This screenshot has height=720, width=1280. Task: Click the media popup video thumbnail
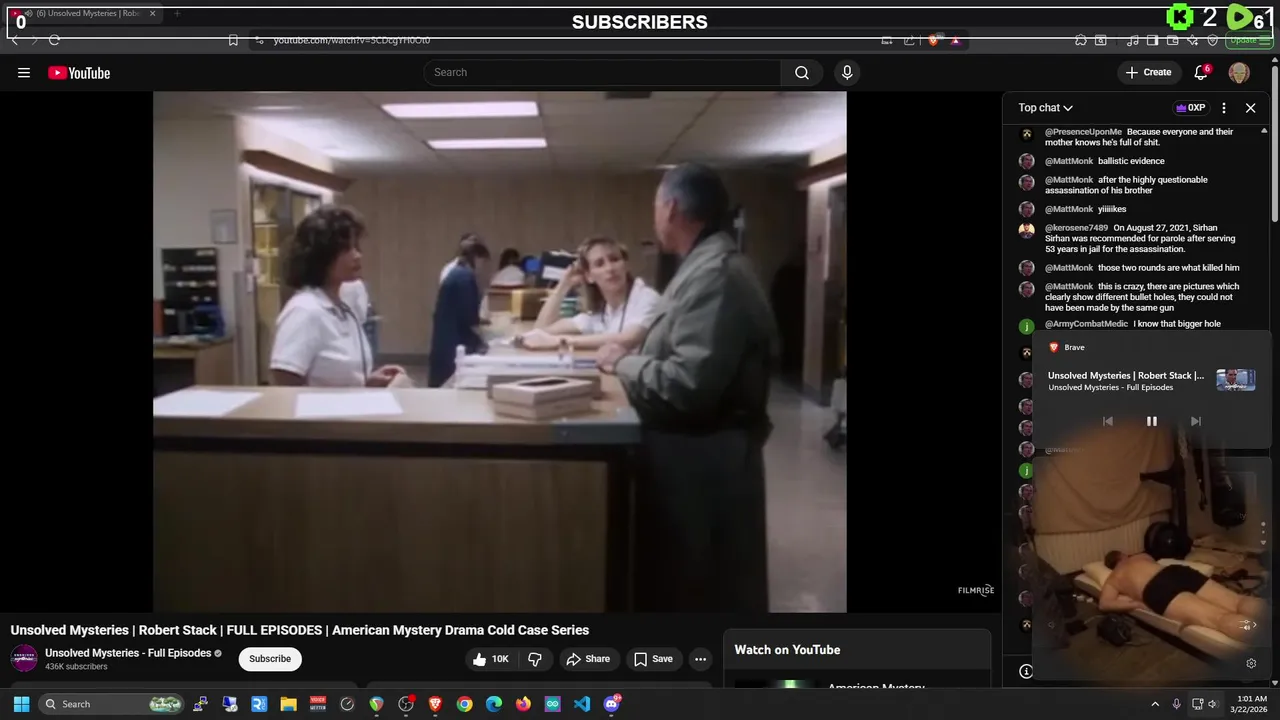point(1235,380)
